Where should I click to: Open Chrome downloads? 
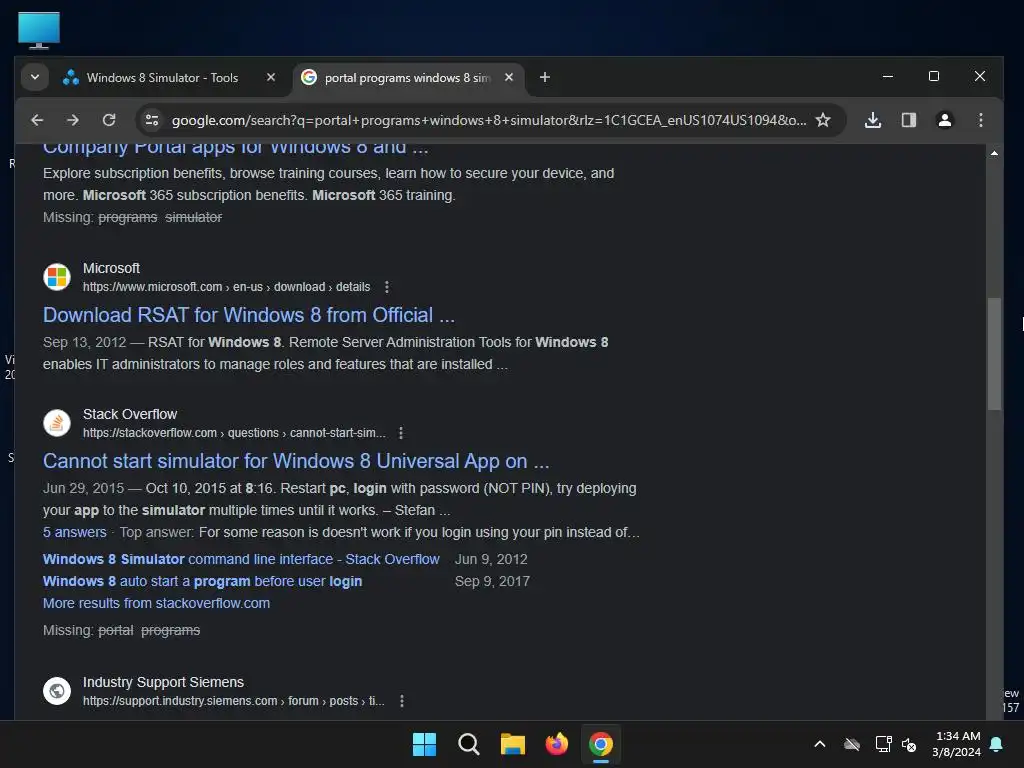tap(873, 120)
